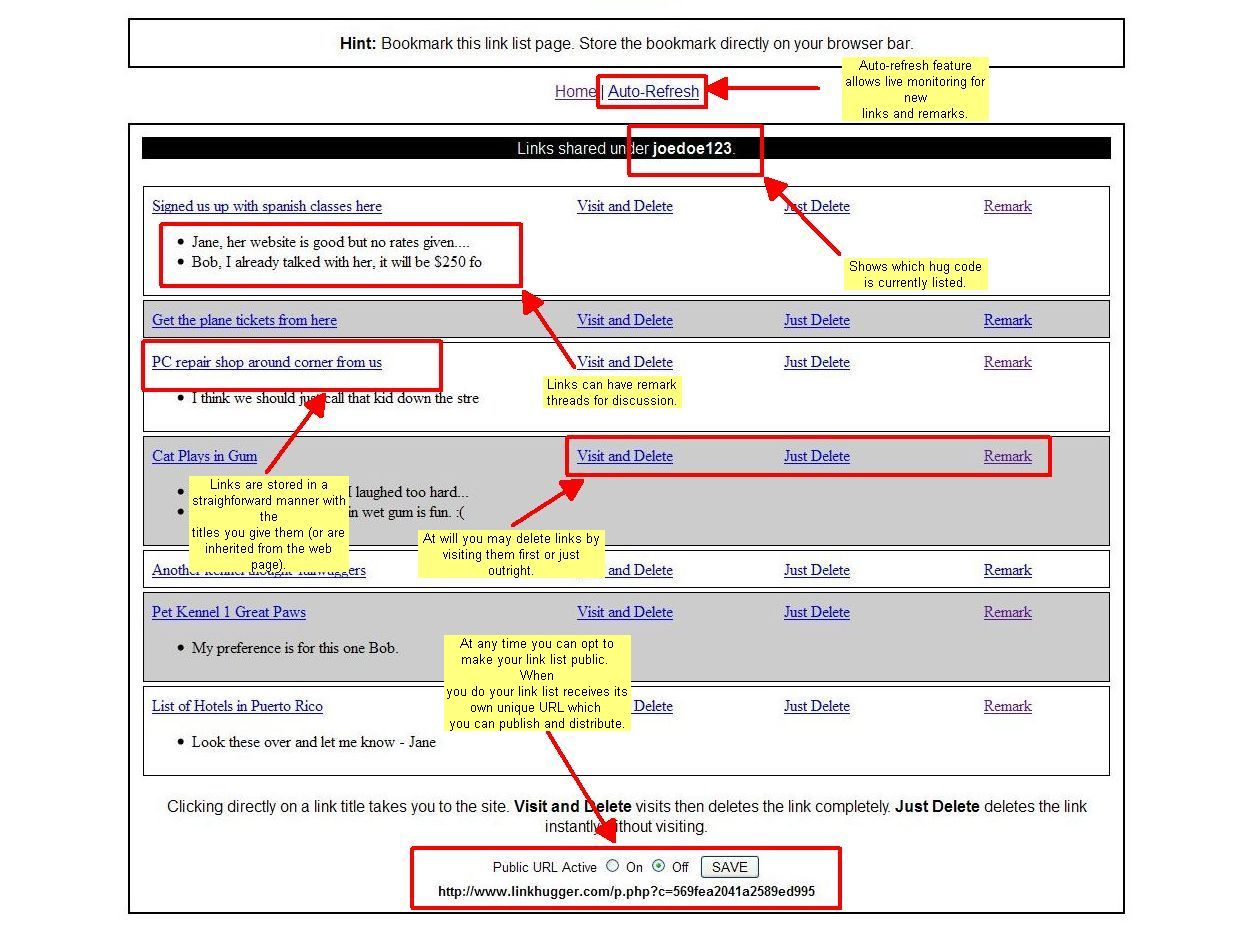Viewport: 1250px width, 927px height.
Task: Select the Public URL Active 'Off' radio
Action: (658, 866)
